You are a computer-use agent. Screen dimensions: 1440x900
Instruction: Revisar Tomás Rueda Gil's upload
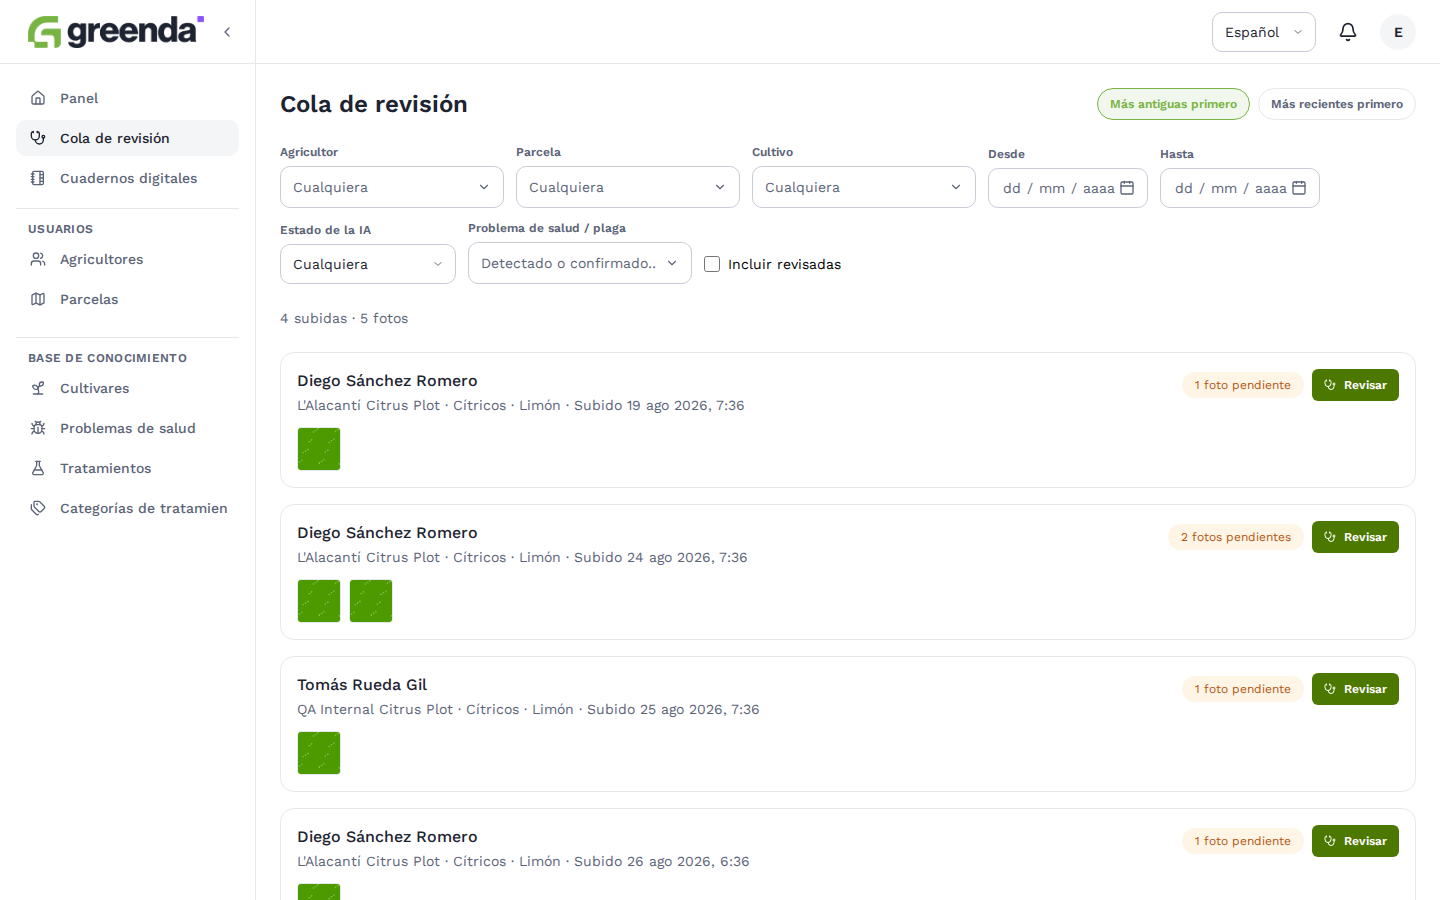[1355, 689]
